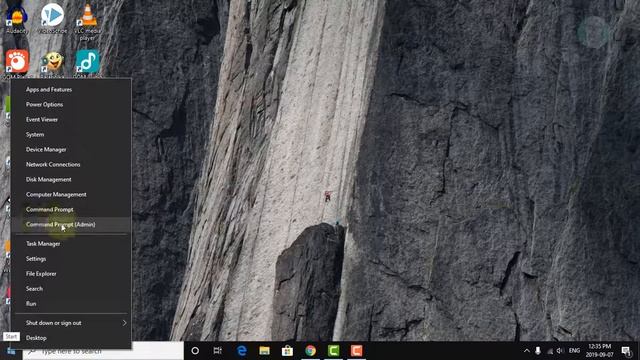
Task: Select Power Options in the Win+X menu
Action: coord(71,104)
